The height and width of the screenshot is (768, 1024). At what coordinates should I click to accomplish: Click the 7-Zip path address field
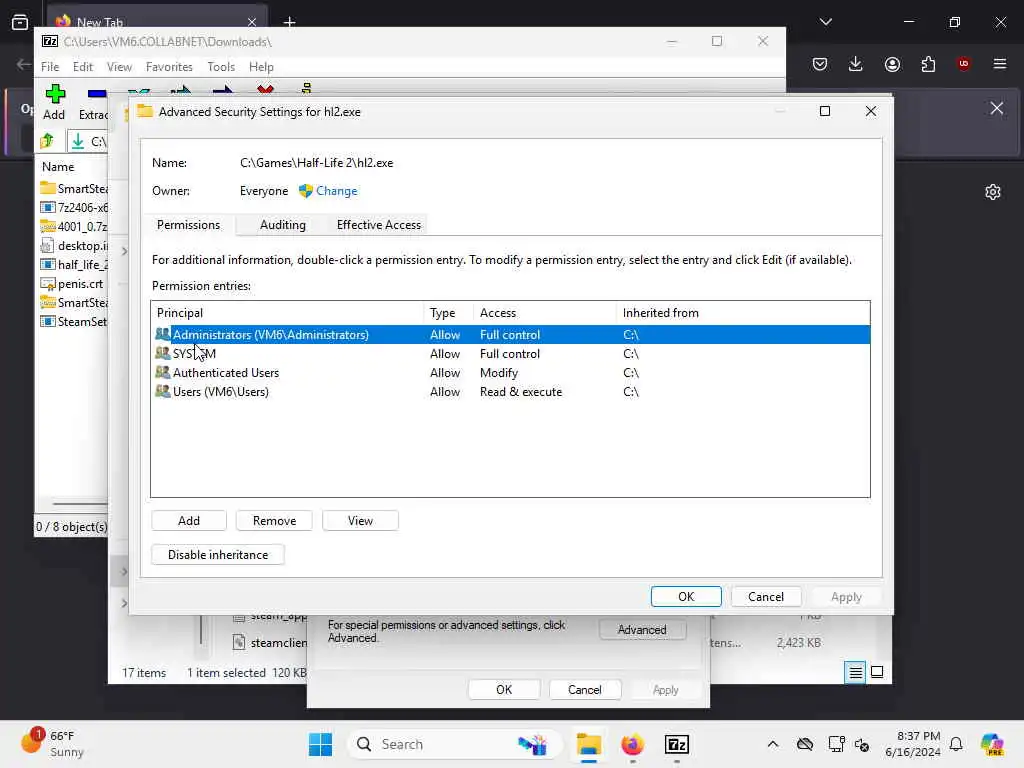88,141
